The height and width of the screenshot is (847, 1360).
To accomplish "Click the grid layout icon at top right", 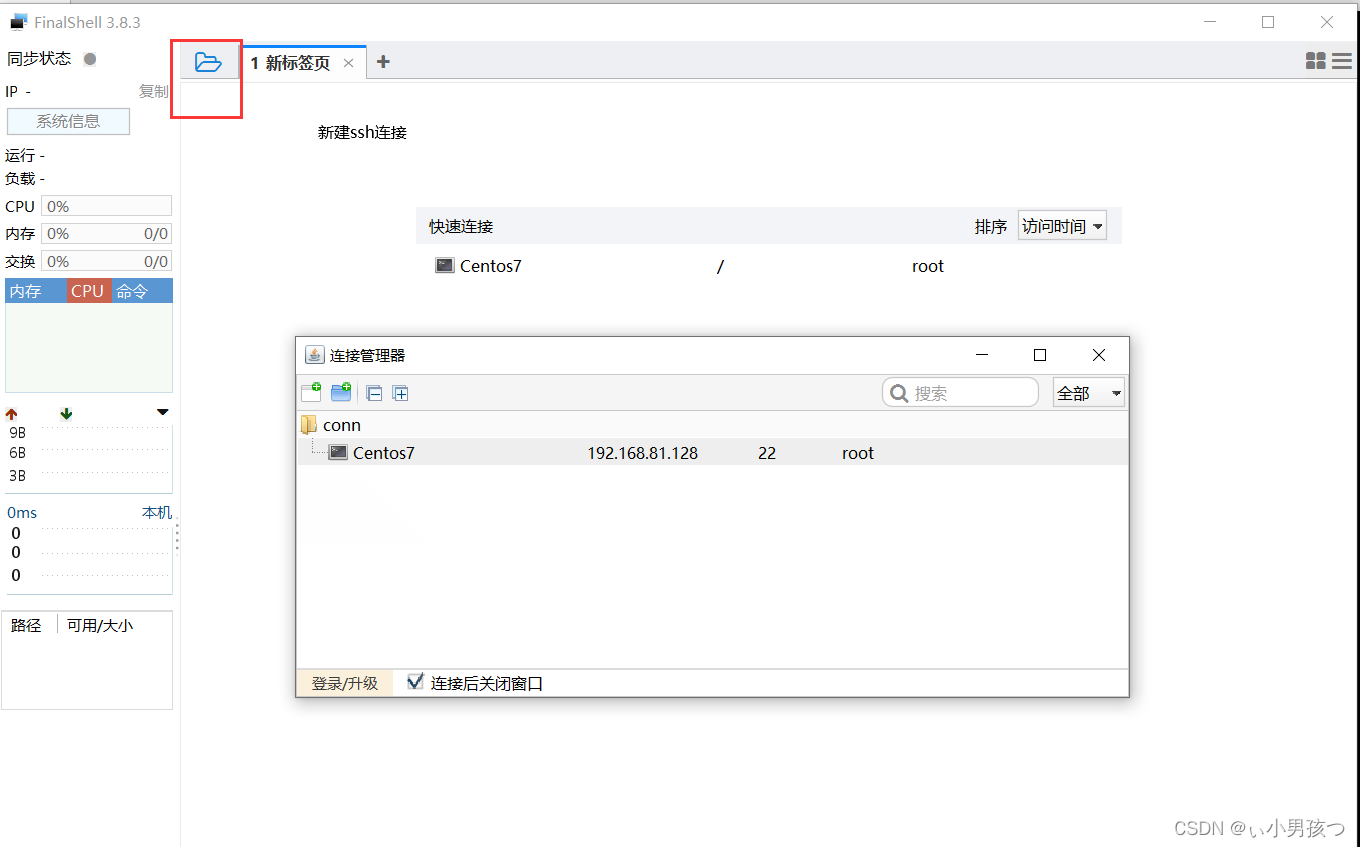I will (1316, 61).
